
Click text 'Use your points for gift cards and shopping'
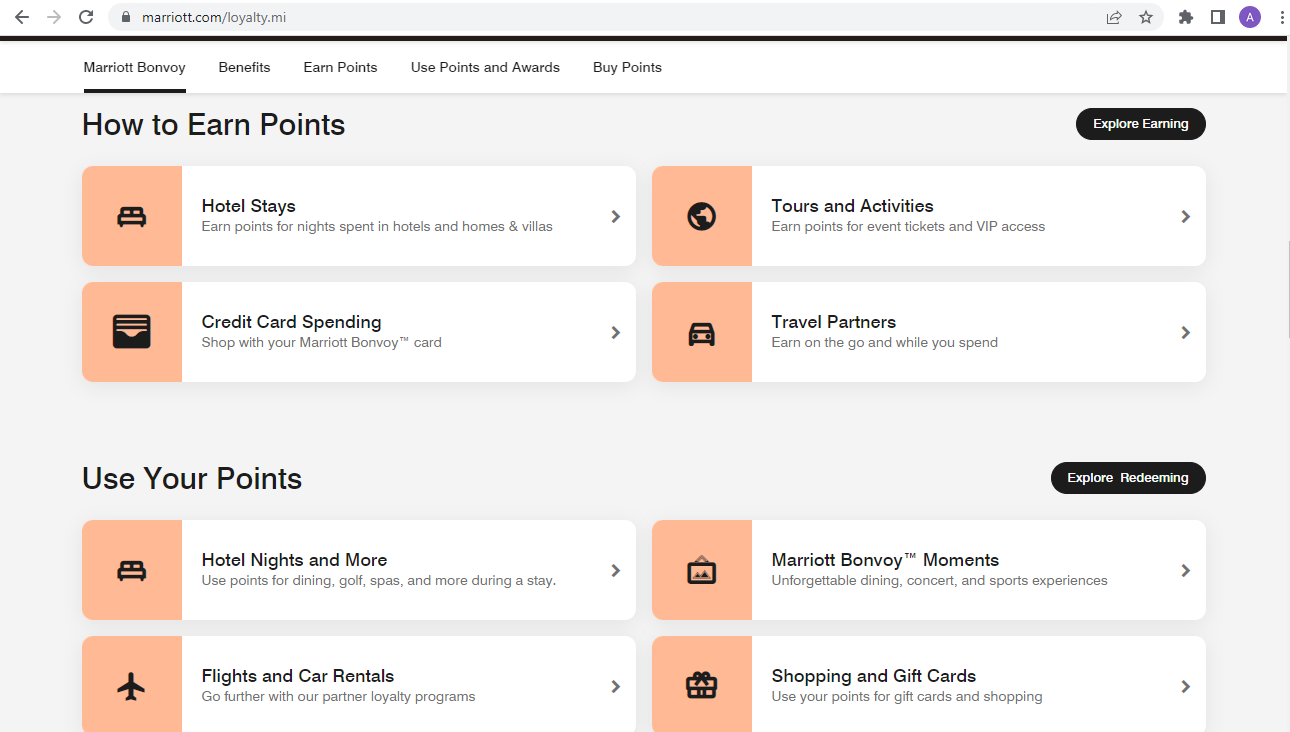coord(907,697)
